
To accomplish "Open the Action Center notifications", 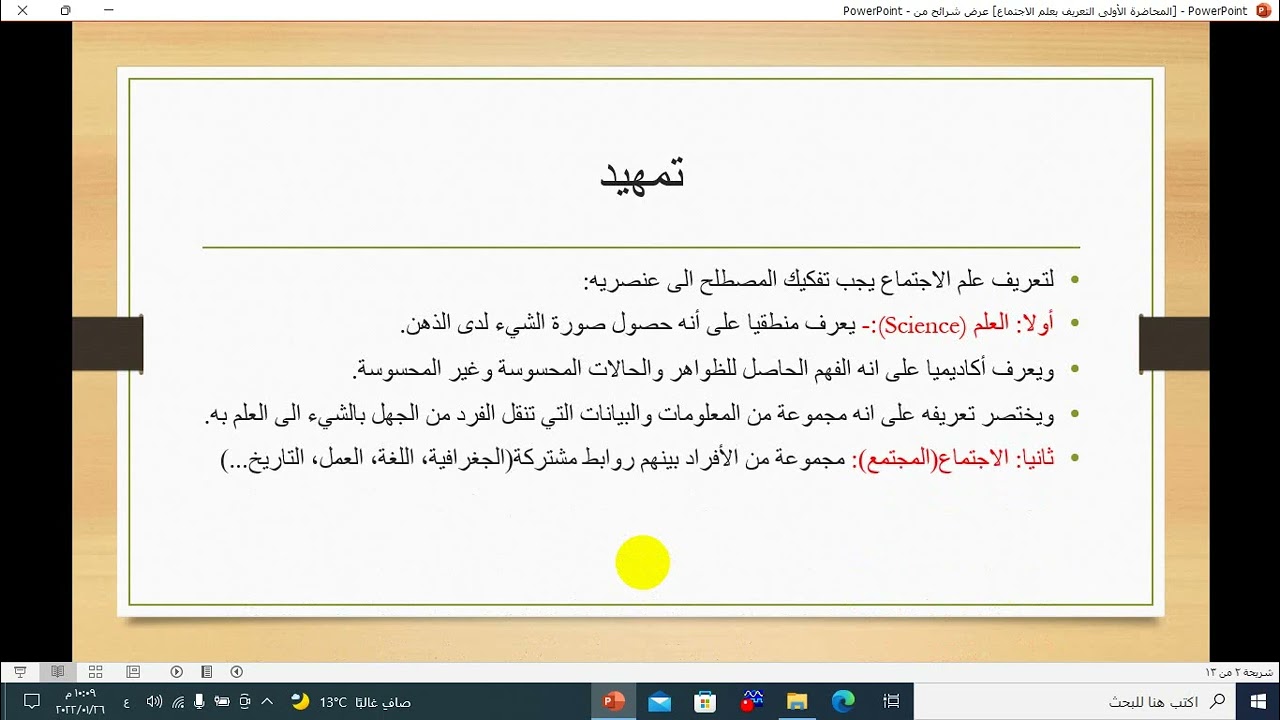I will [x=30, y=702].
